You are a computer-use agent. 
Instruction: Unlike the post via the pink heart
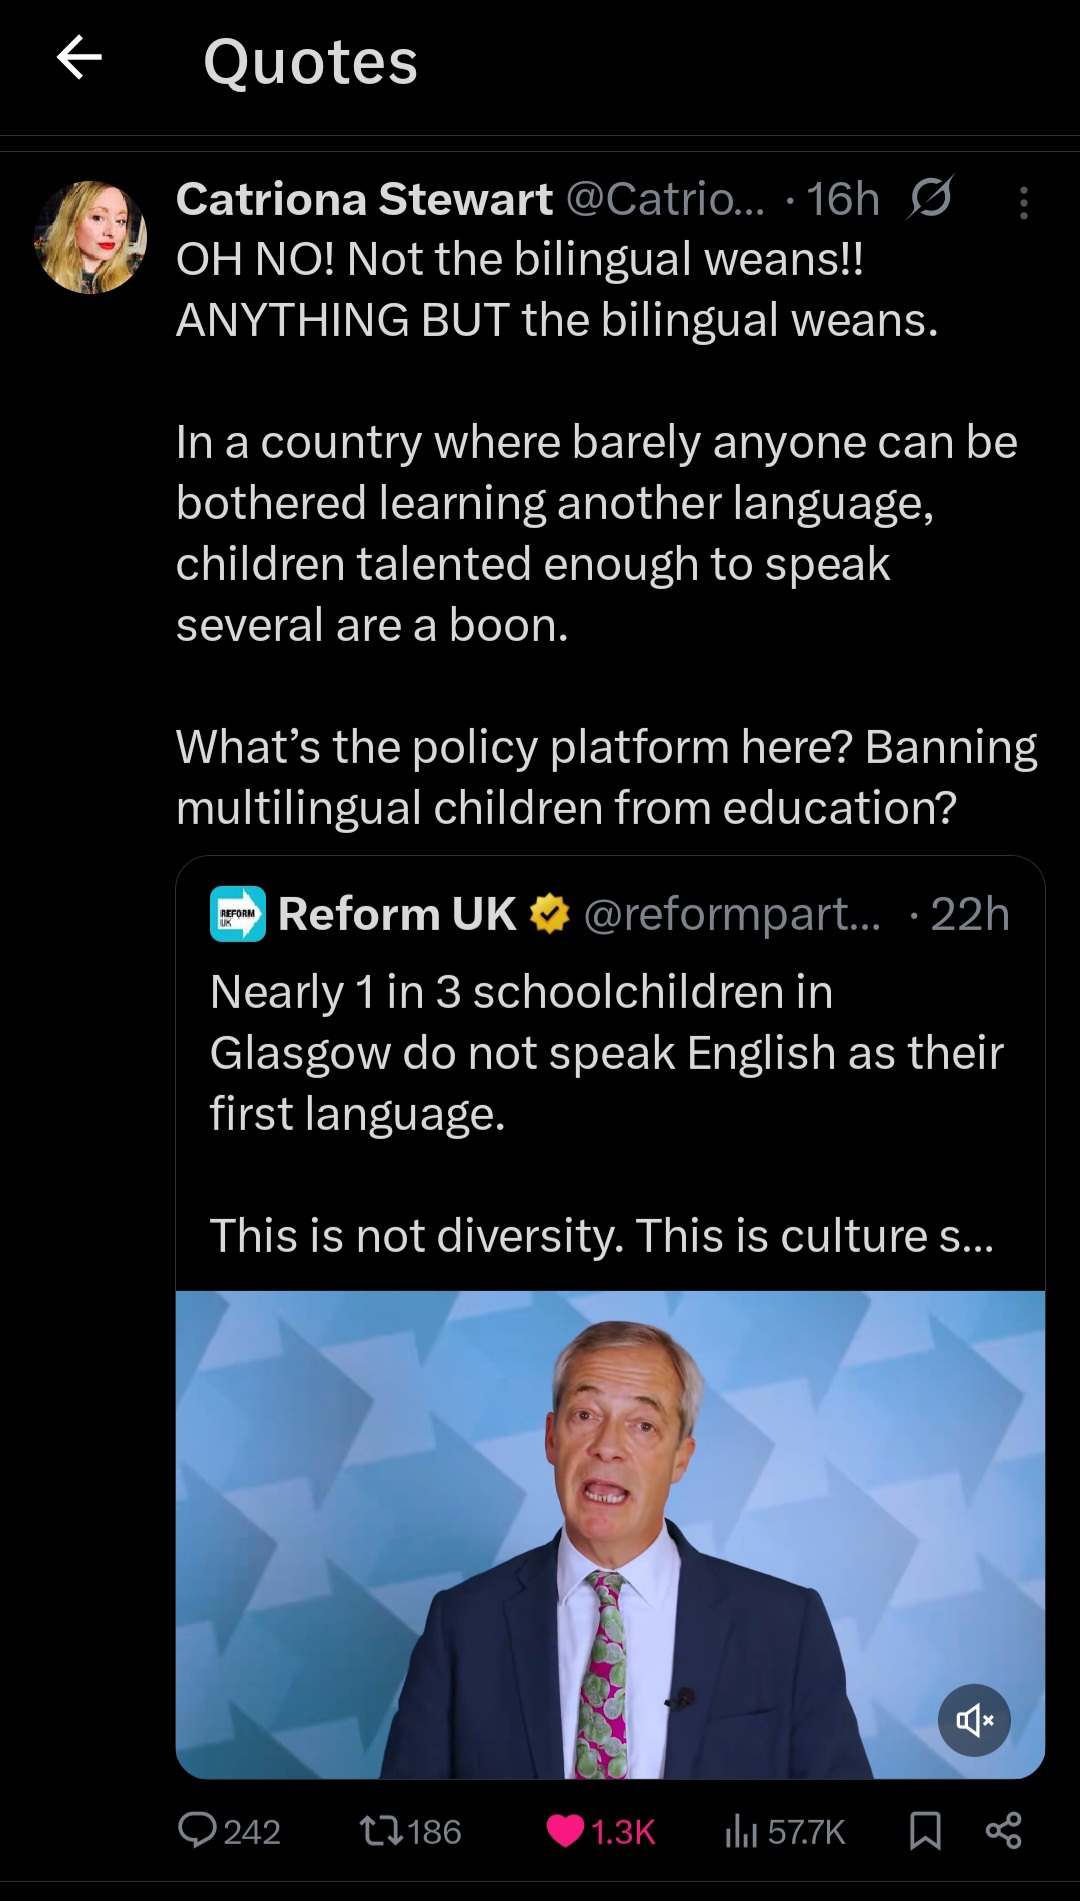(x=565, y=1831)
